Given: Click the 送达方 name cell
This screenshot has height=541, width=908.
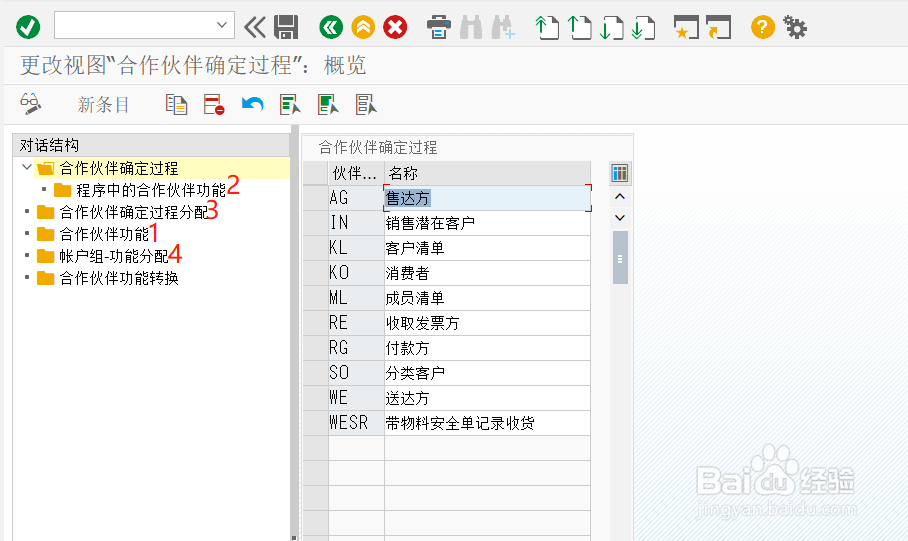Looking at the screenshot, I should pos(488,398).
